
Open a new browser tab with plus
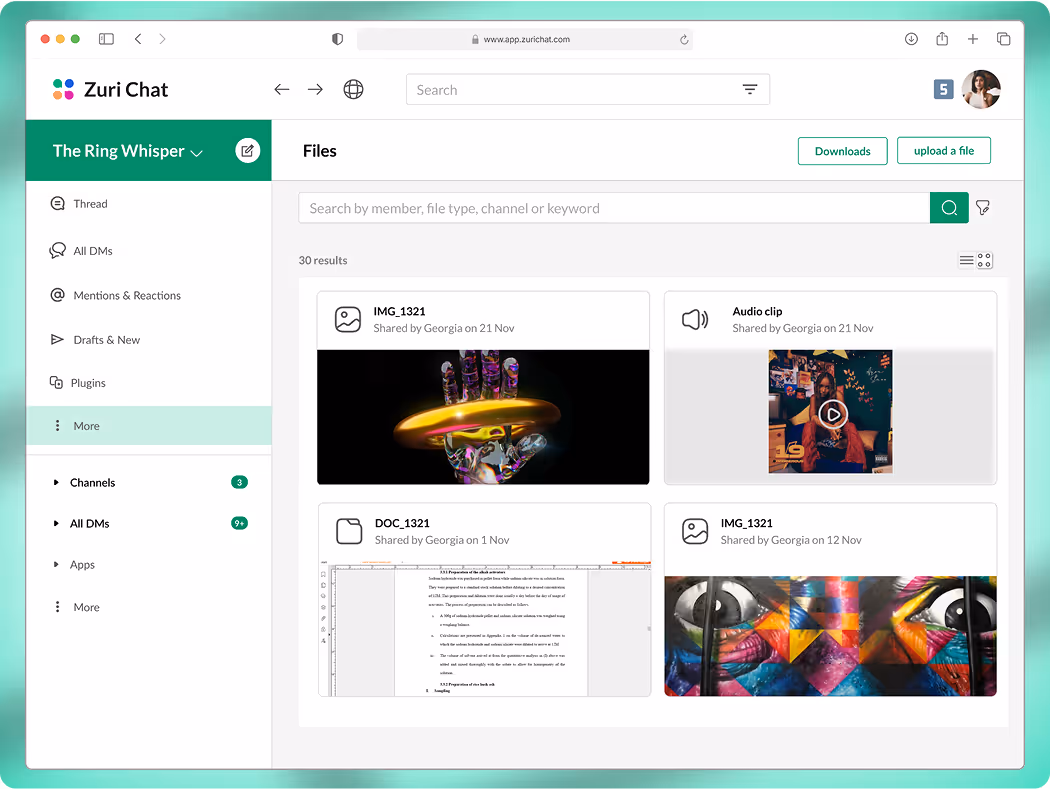click(x=973, y=39)
